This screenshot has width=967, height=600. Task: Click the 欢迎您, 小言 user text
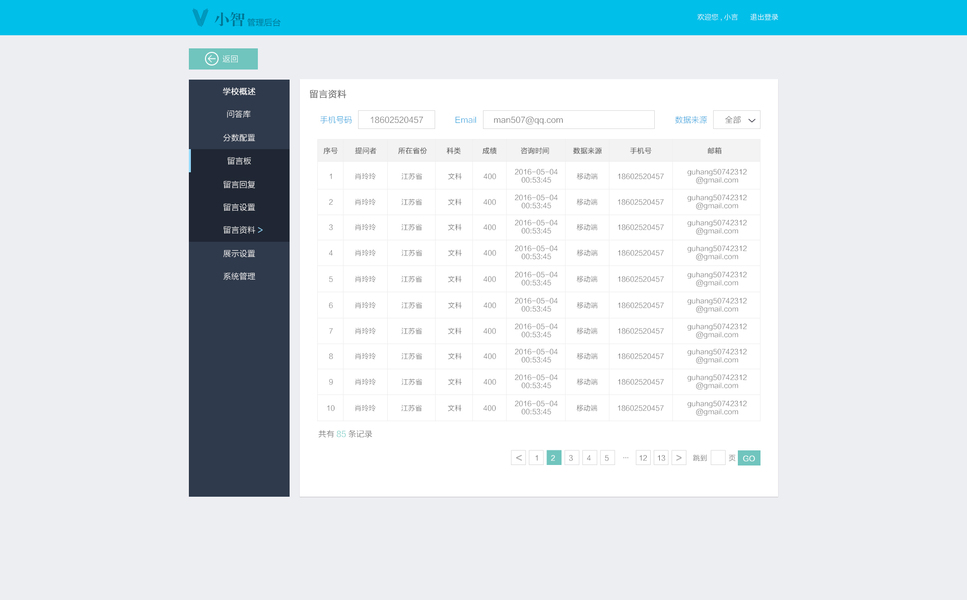click(x=717, y=17)
